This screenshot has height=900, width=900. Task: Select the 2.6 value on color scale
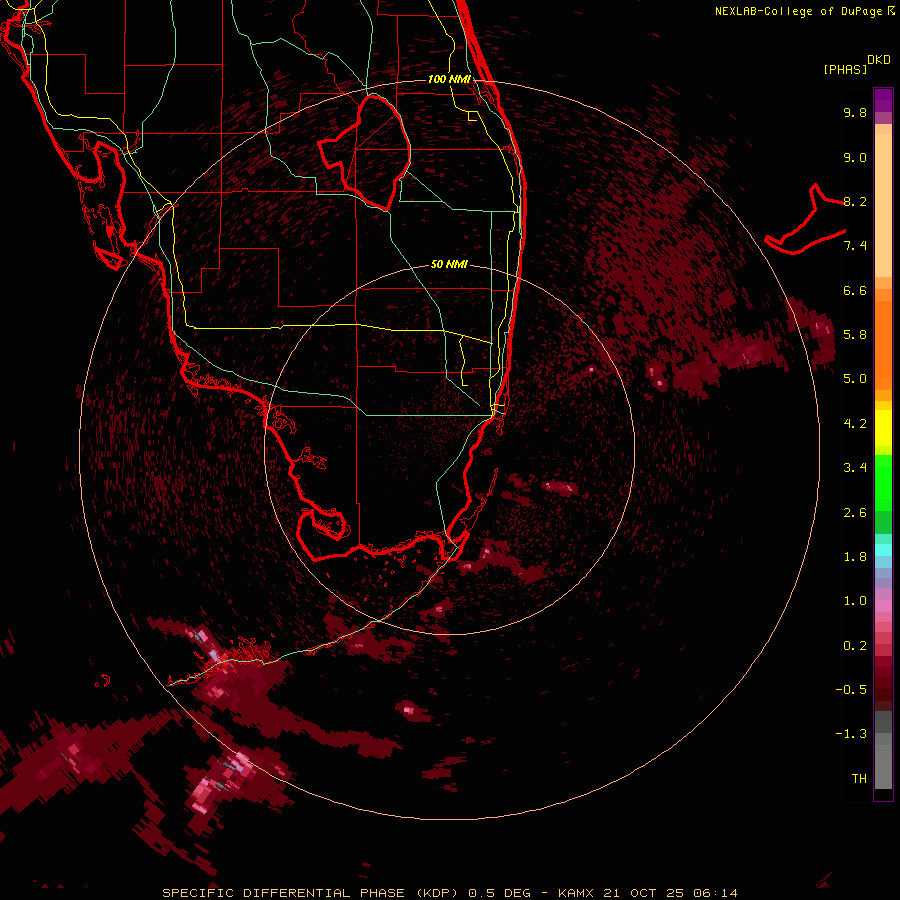point(855,512)
